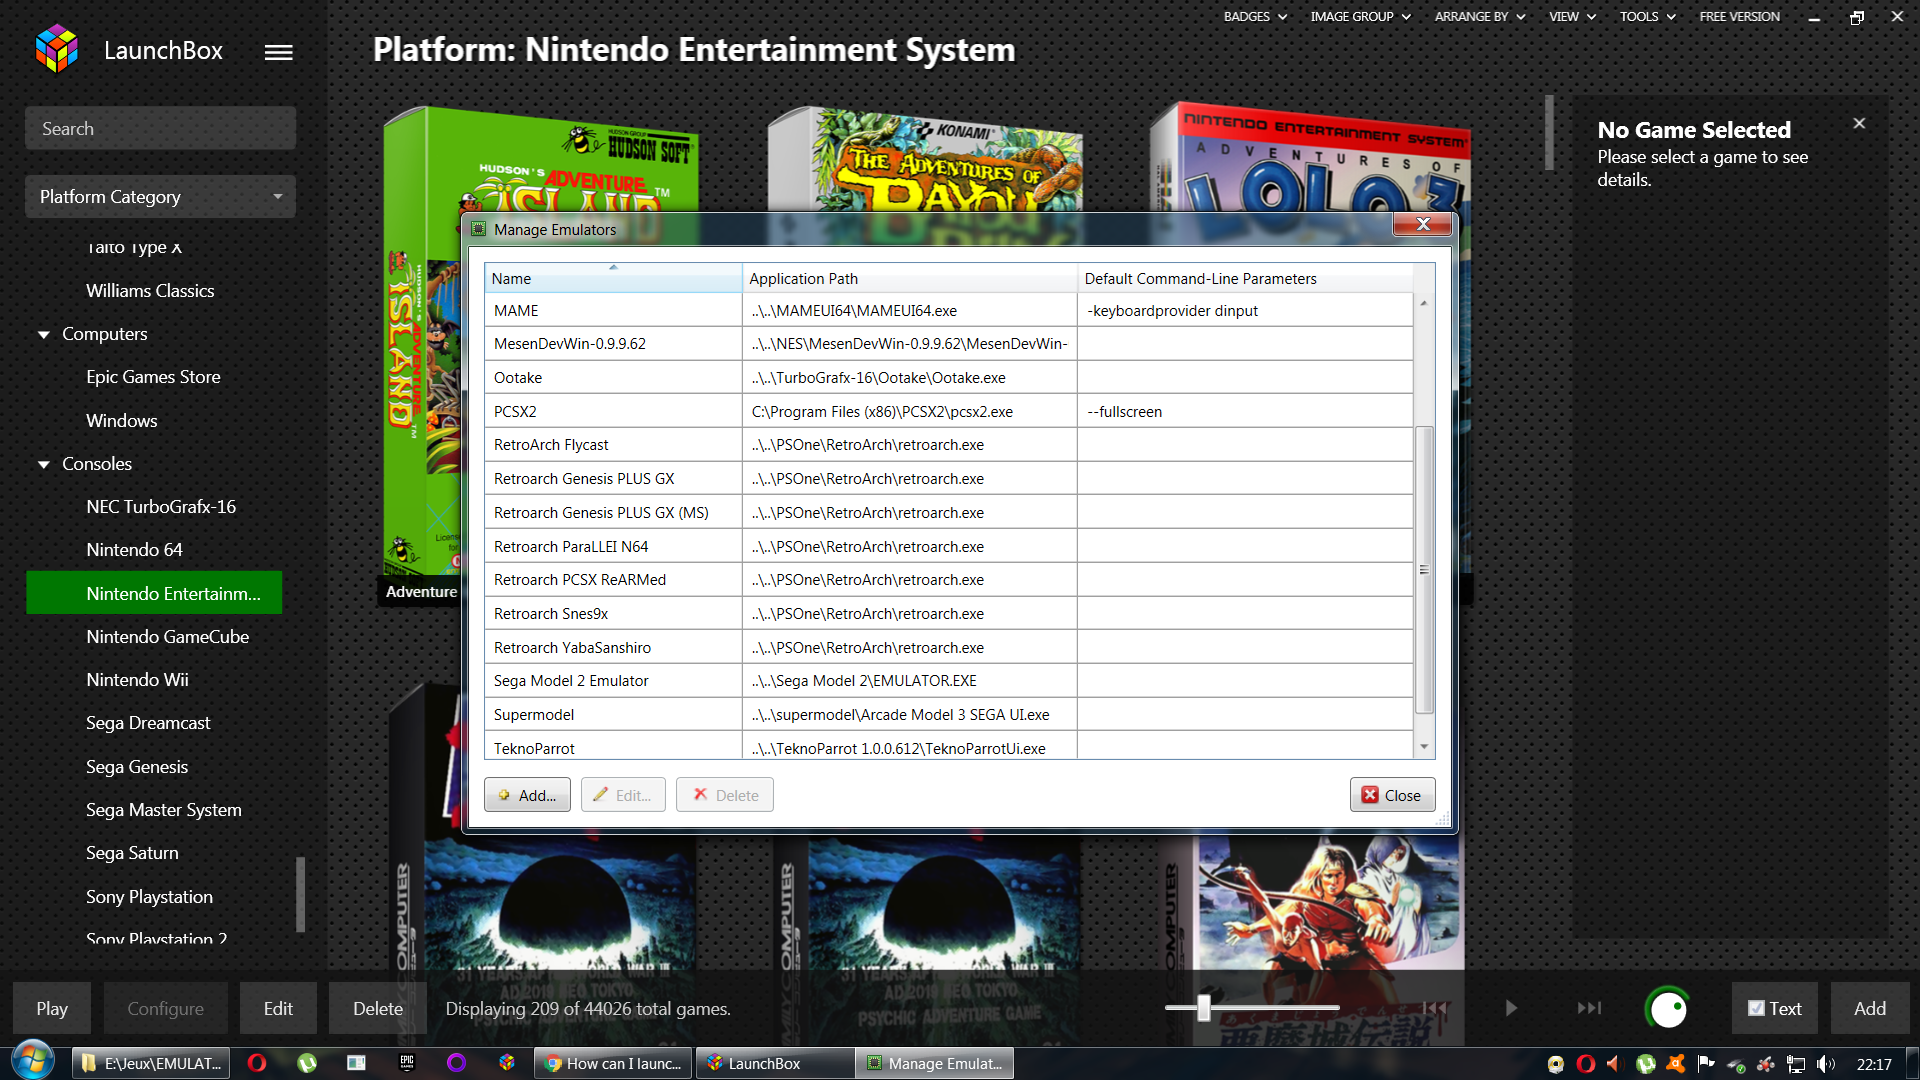This screenshot has width=1920, height=1080.
Task: Open Opera browser from taskbar
Action: click(x=257, y=1063)
